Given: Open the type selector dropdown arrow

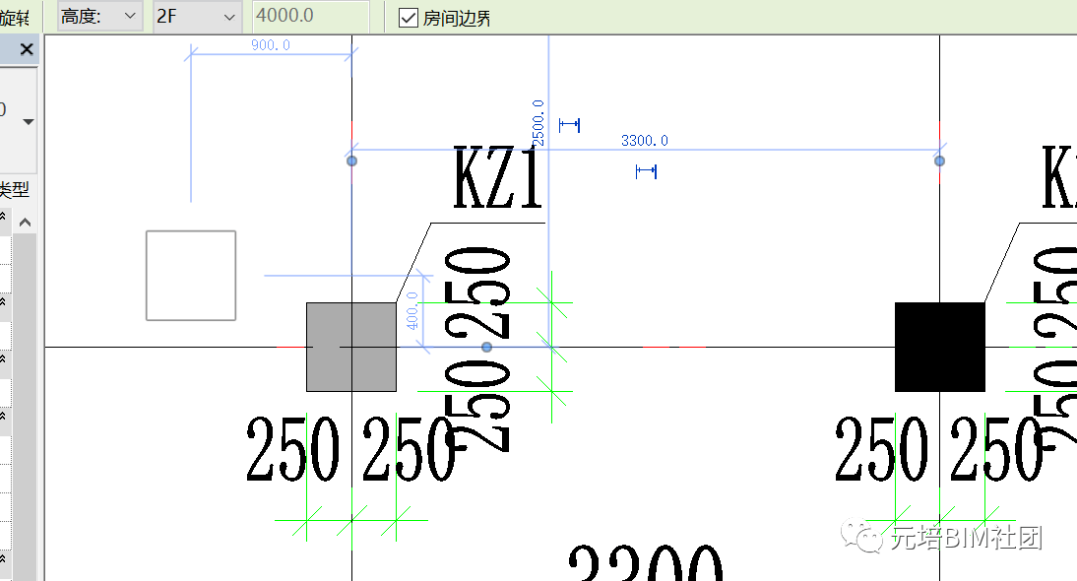Looking at the screenshot, I should (x=28, y=122).
